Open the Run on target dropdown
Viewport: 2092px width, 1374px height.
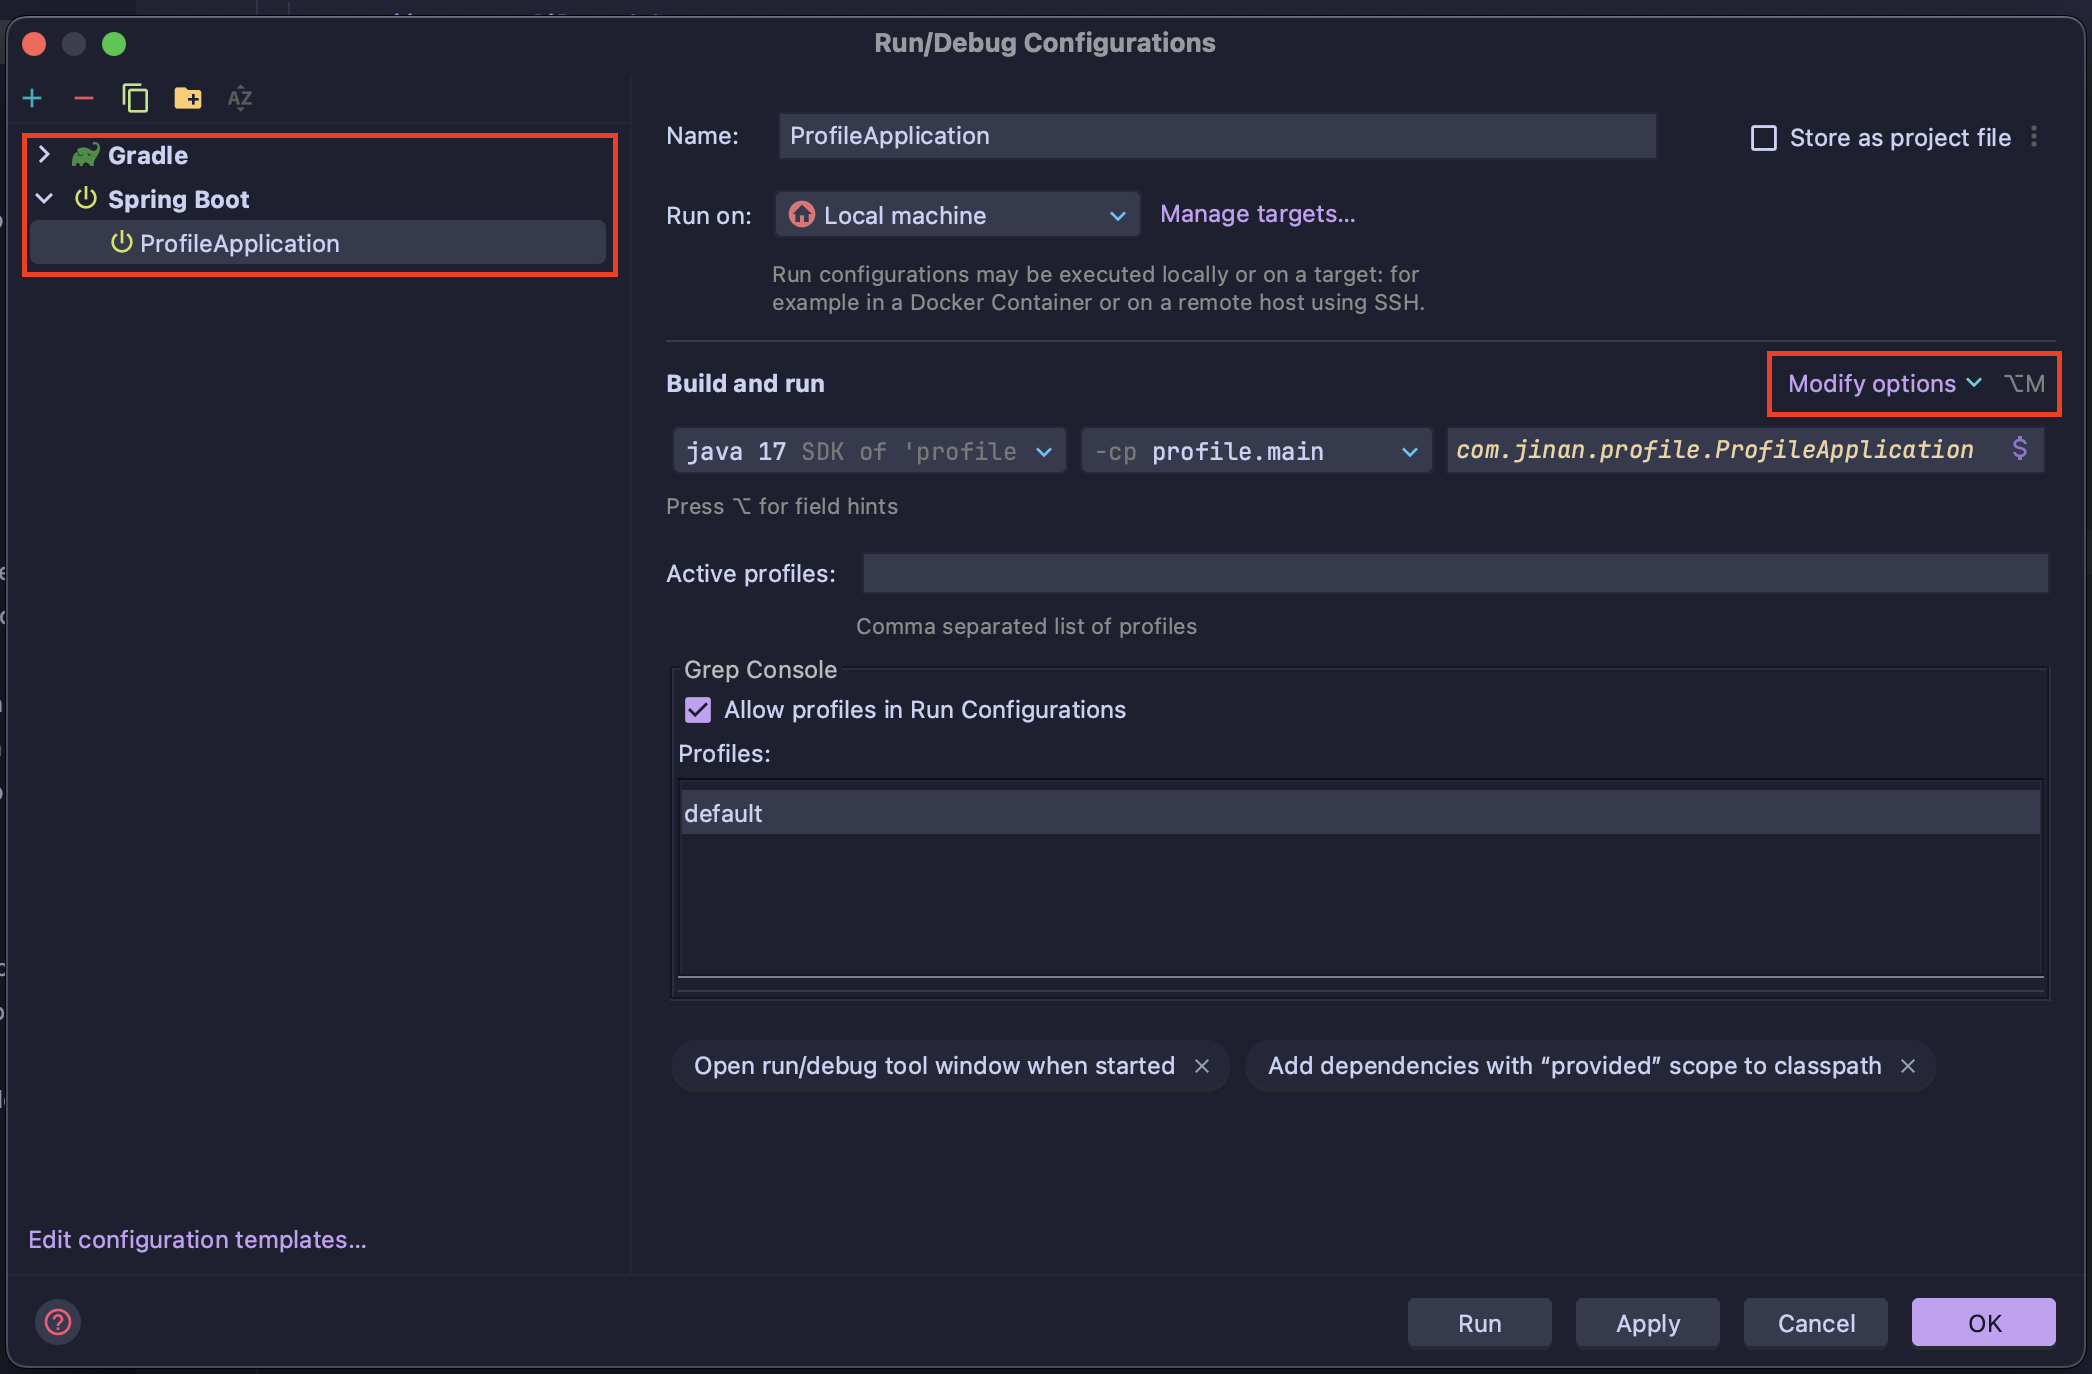1117,214
